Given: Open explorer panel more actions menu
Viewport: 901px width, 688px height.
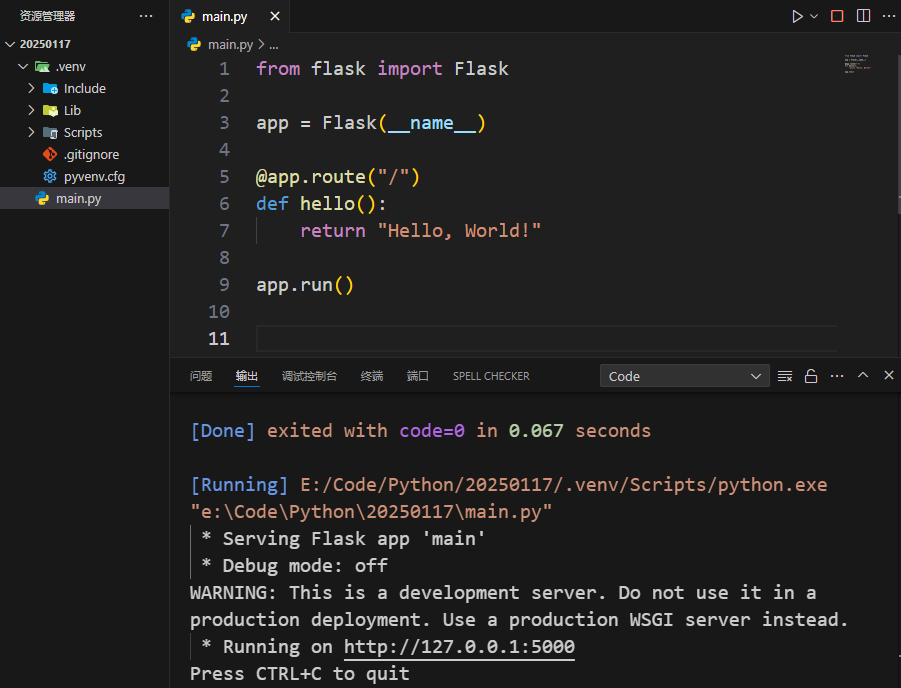Looking at the screenshot, I should pyautogui.click(x=146, y=16).
